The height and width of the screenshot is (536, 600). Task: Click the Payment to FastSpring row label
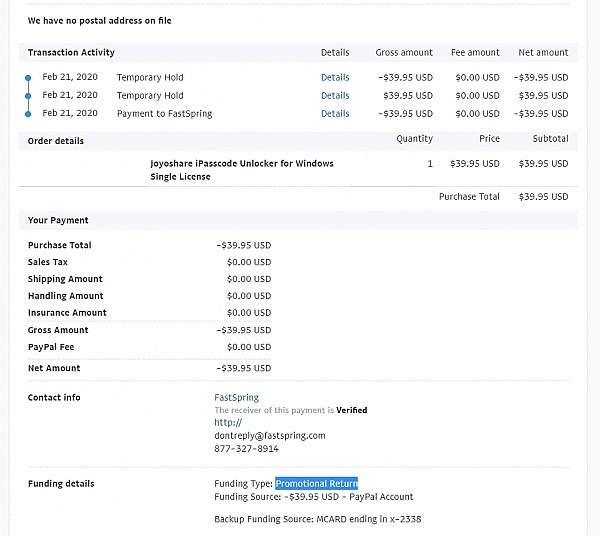(165, 114)
